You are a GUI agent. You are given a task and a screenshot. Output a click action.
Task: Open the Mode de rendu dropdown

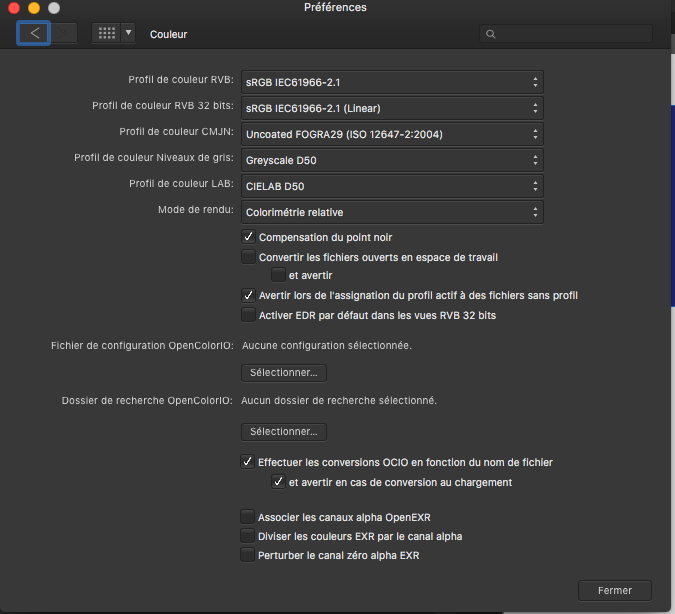pos(392,212)
